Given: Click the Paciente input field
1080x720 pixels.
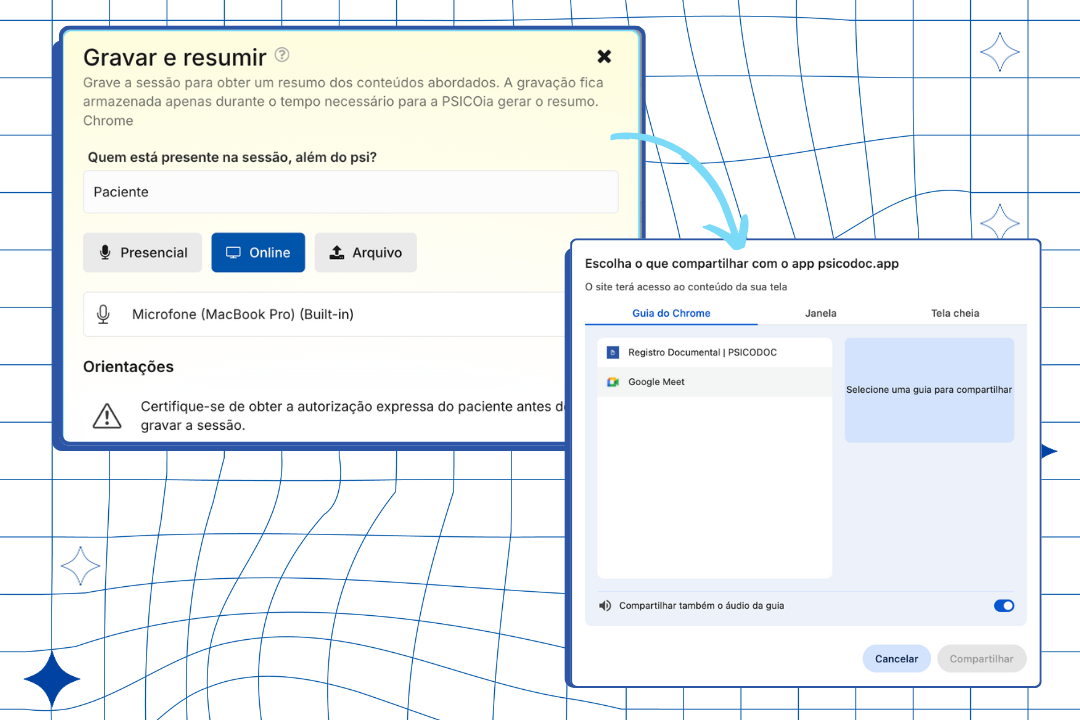Looking at the screenshot, I should 350,192.
